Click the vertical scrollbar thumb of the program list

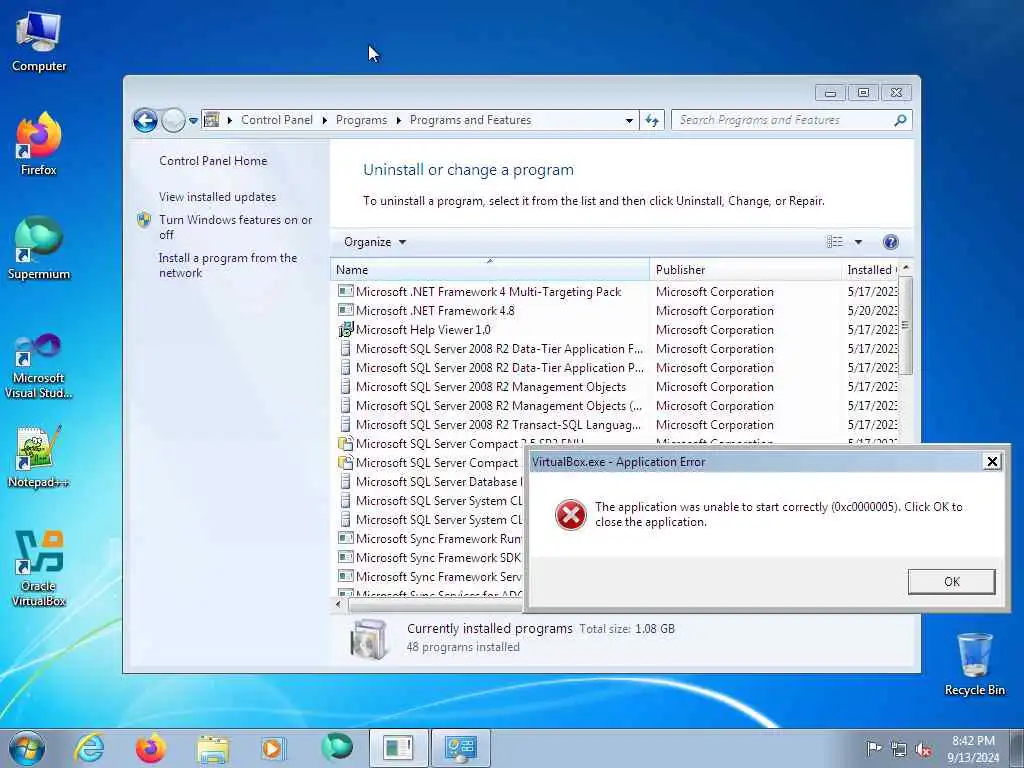tap(905, 325)
